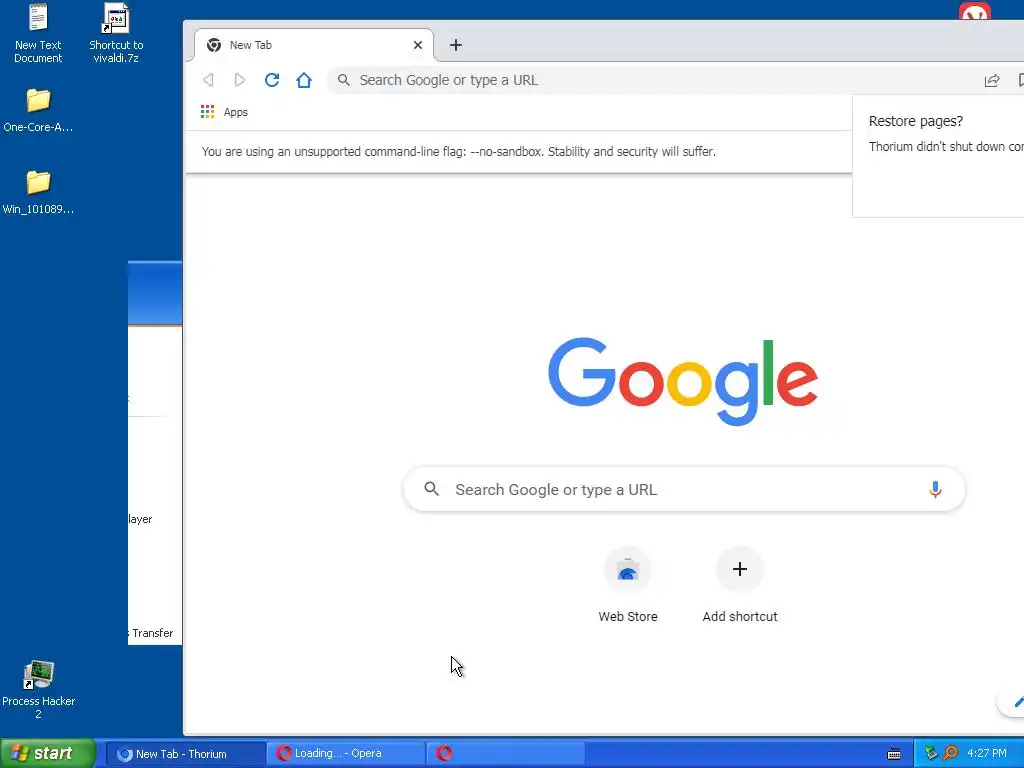Switch to Loading... - Opera taskbar button

[x=345, y=754]
